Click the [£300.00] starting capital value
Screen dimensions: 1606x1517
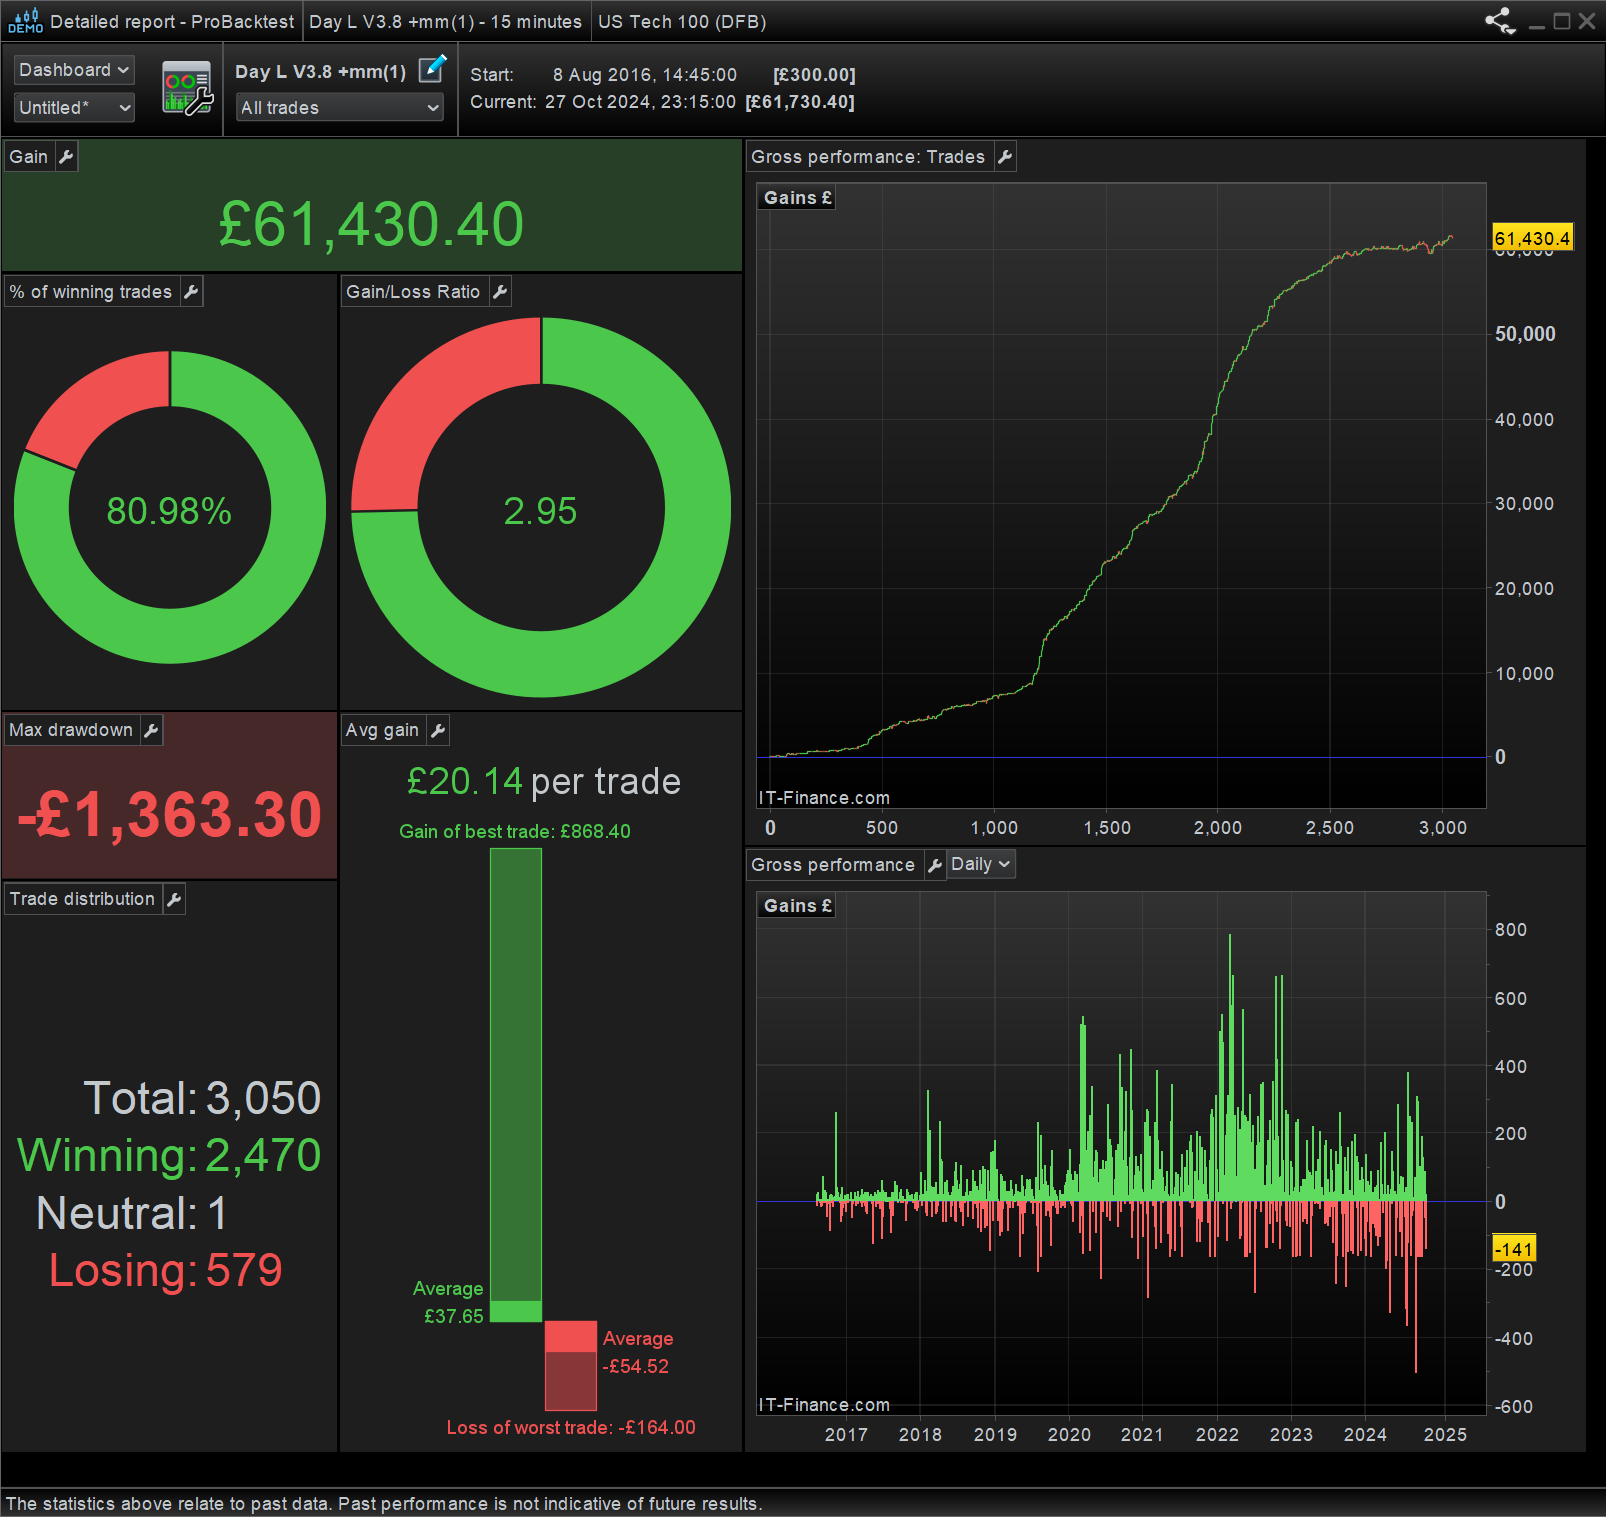[x=814, y=75]
